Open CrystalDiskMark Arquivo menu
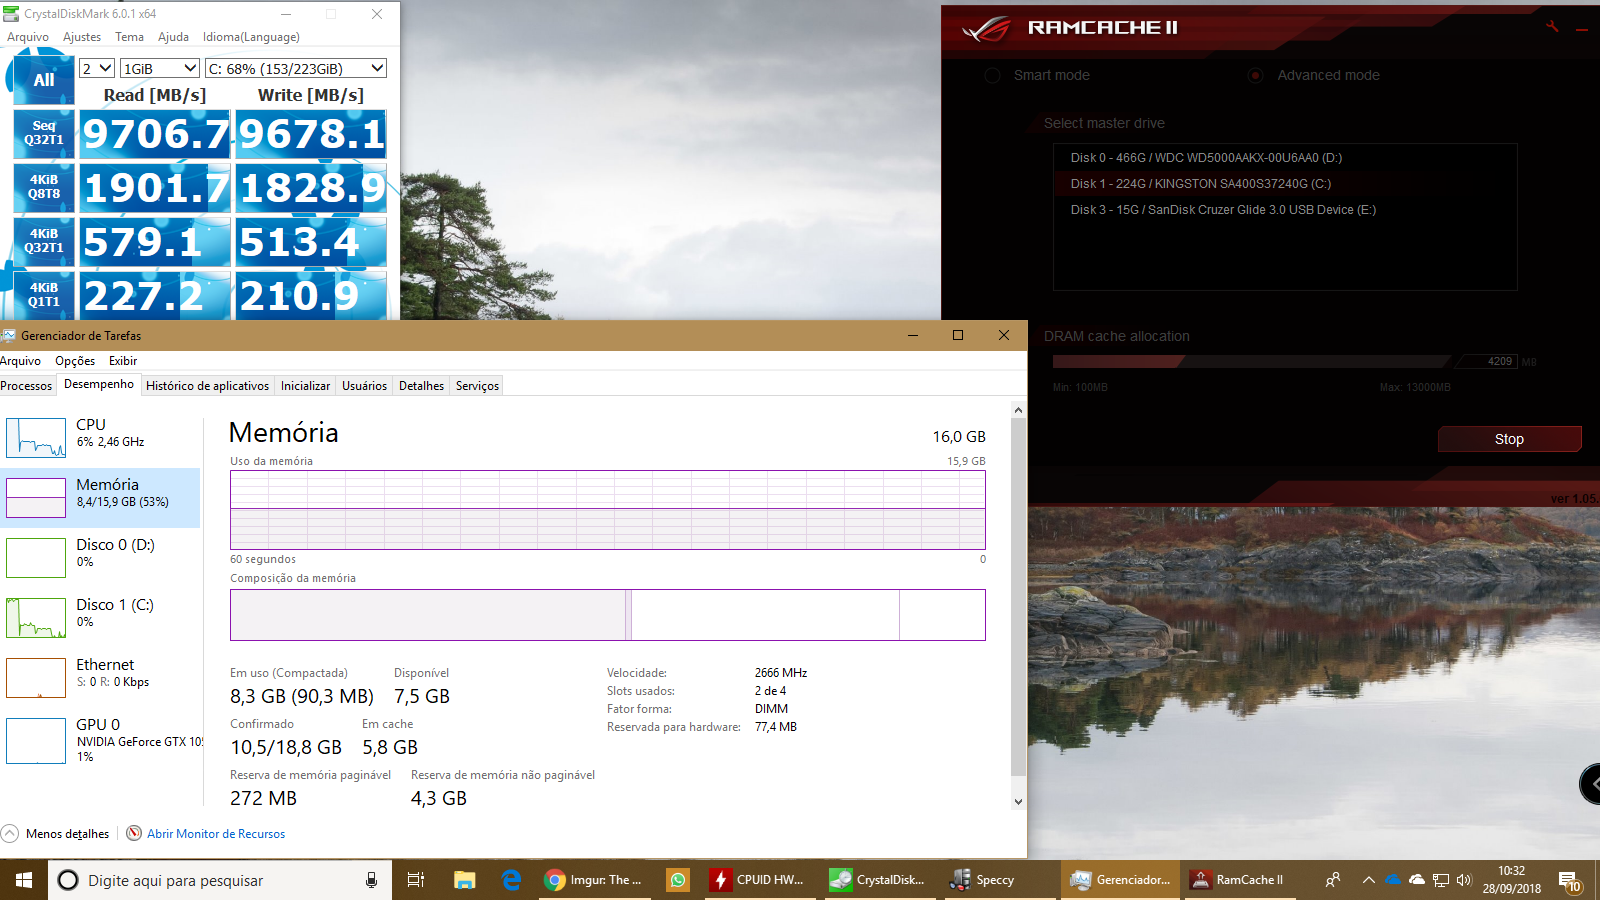 pyautogui.click(x=28, y=37)
